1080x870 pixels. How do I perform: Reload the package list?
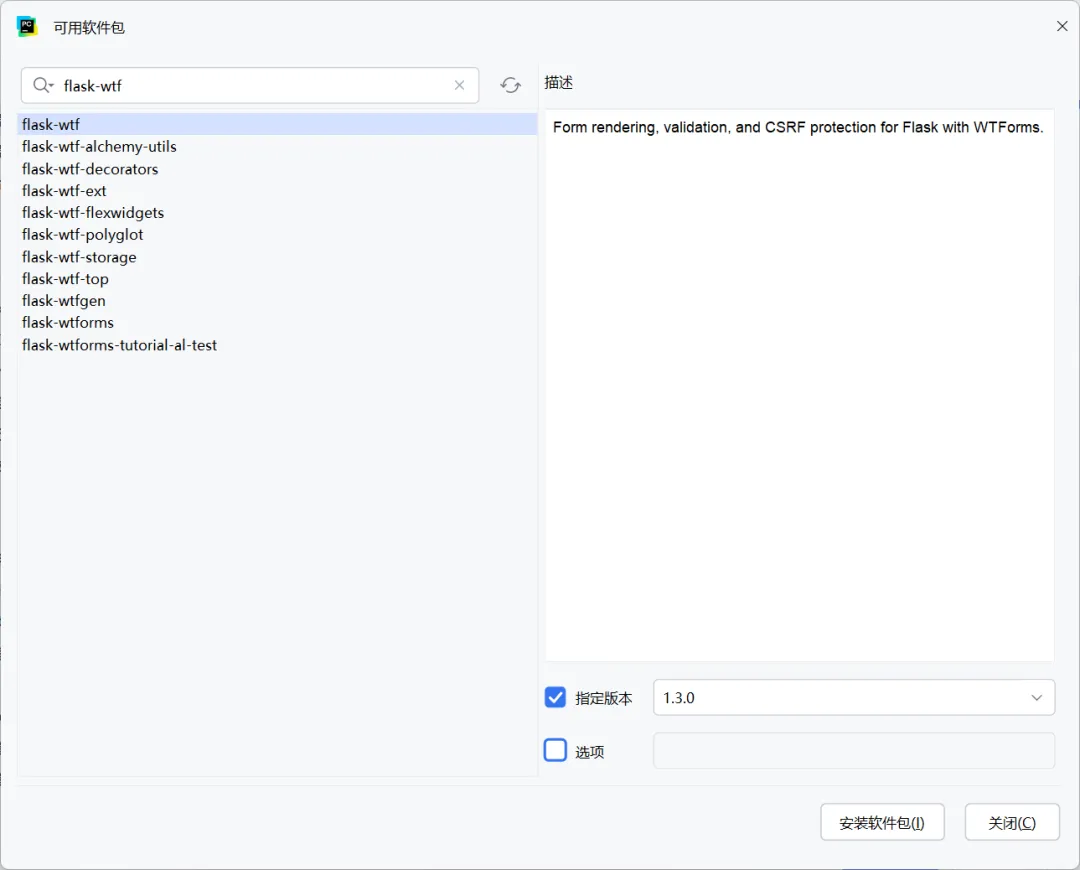pyautogui.click(x=510, y=85)
